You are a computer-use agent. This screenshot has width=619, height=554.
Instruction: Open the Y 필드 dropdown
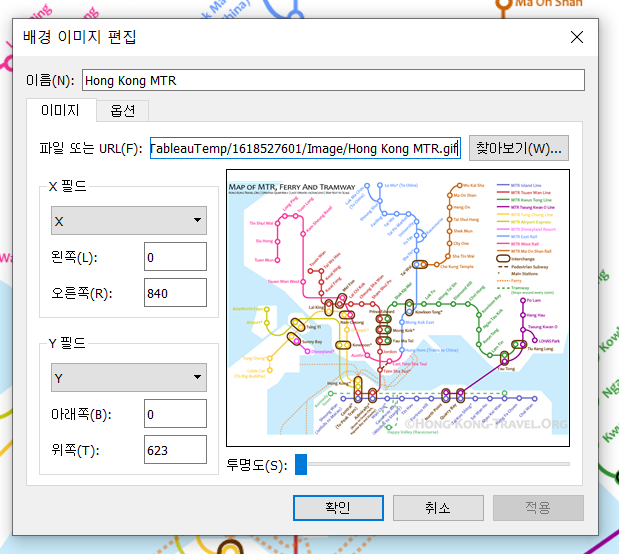[x=129, y=377]
